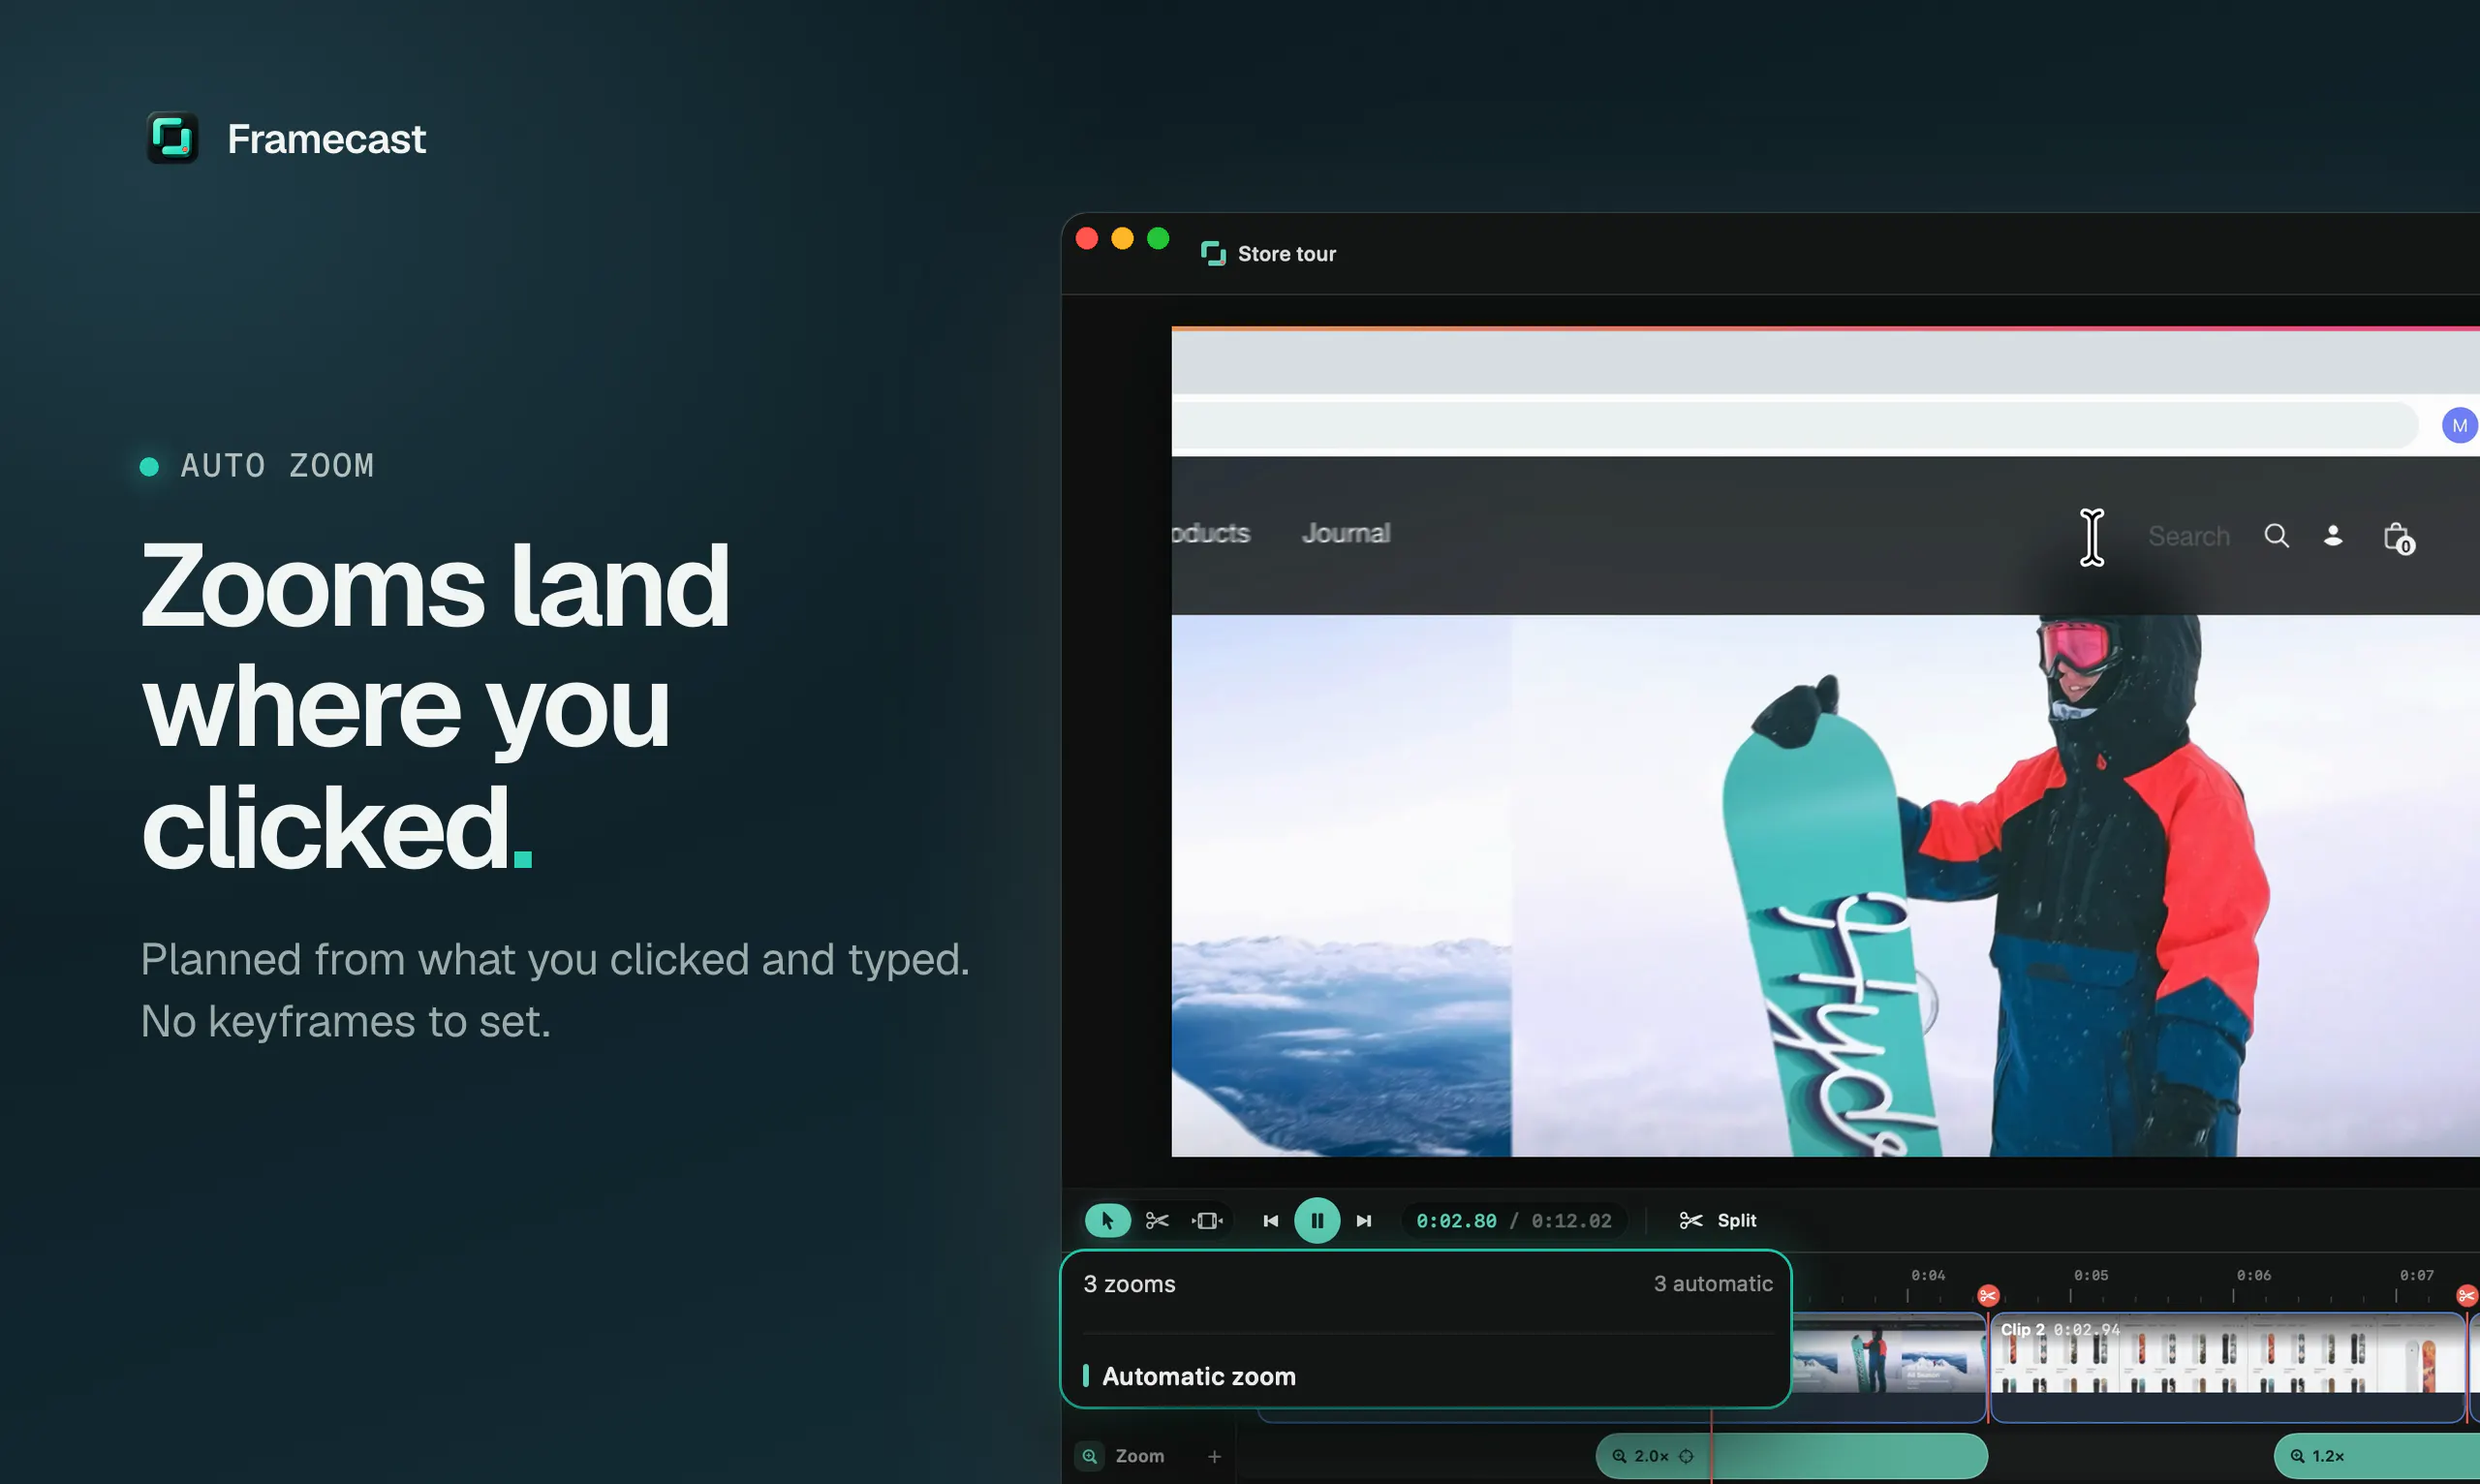Image resolution: width=2480 pixels, height=1484 pixels.
Task: Pause playback with the green button
Action: (x=1317, y=1220)
